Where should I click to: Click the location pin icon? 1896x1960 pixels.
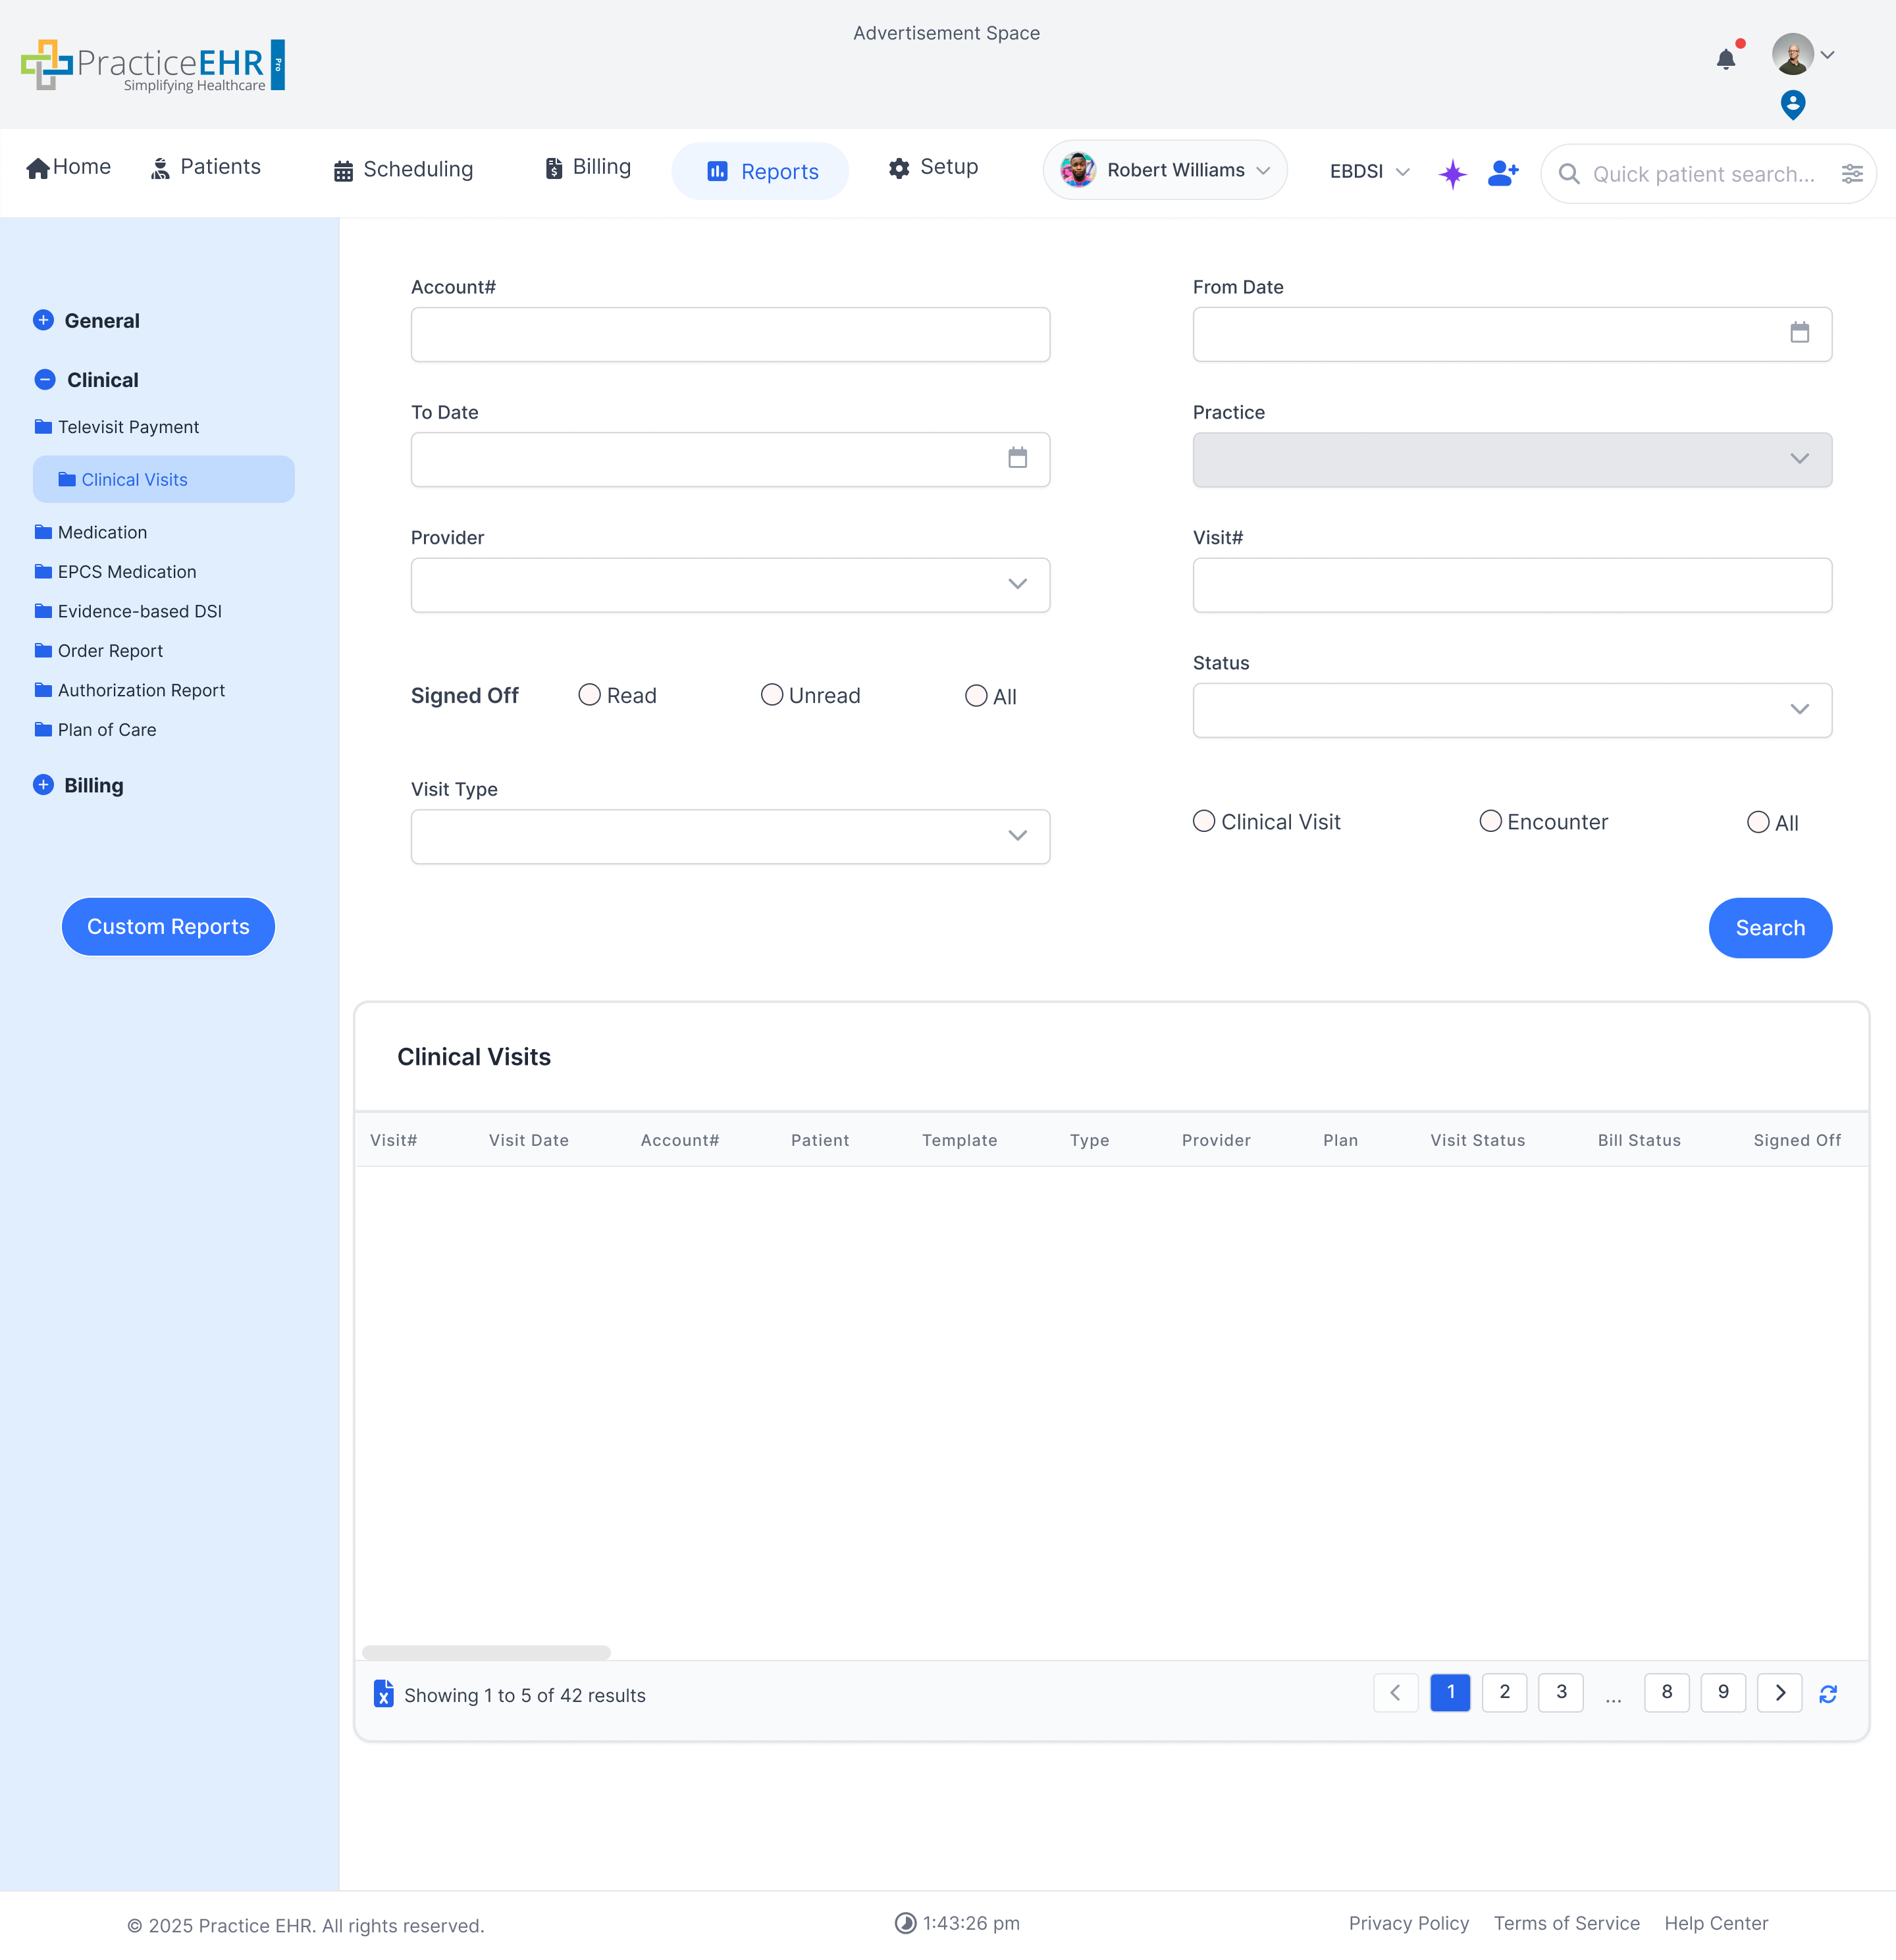click(1793, 104)
